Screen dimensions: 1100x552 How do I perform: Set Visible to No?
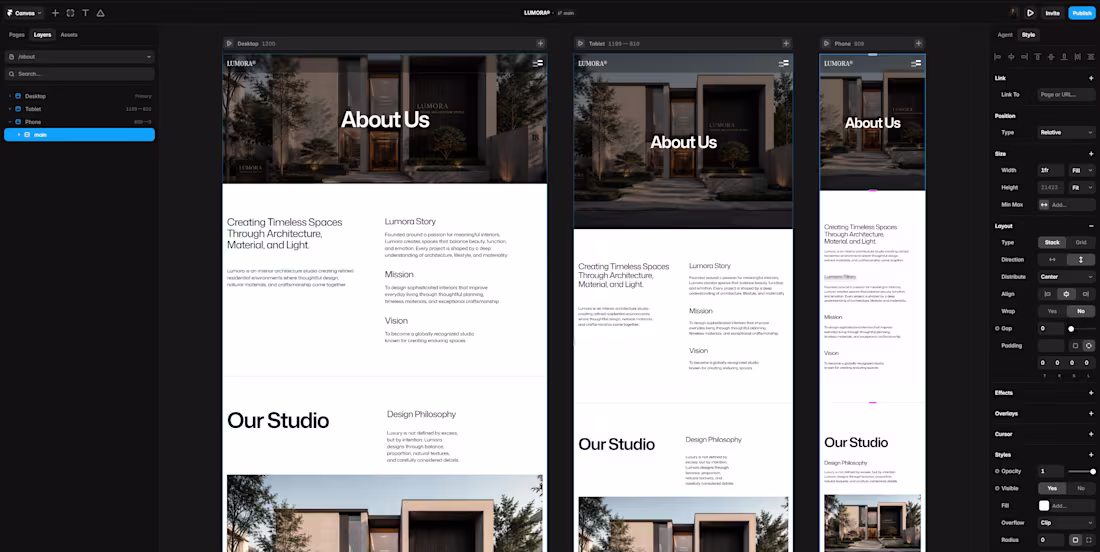1080,488
